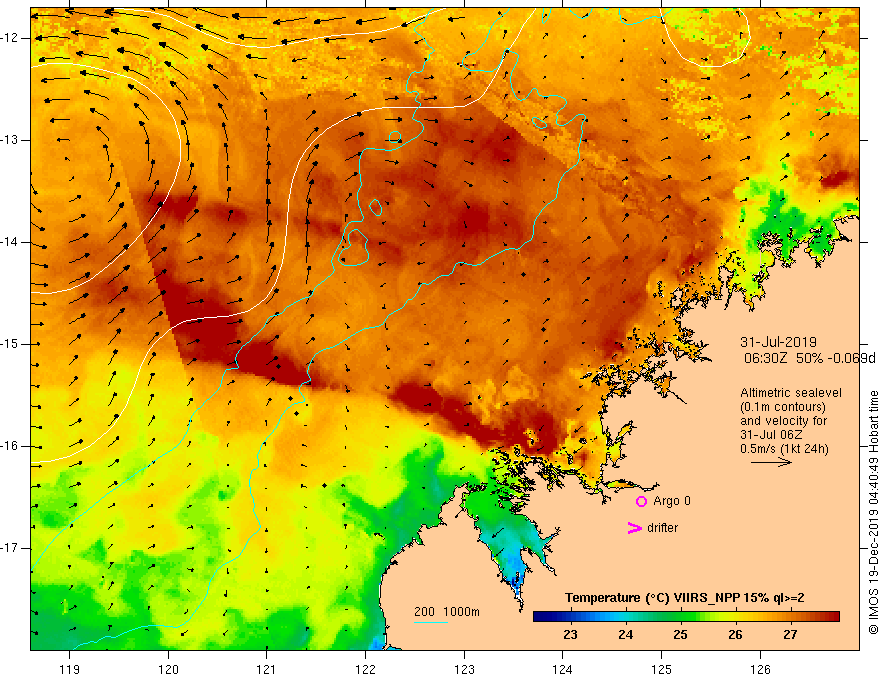Viewport: 880px width, 680px height.
Task: Click the temperature color bar near 27
Action: tap(791, 616)
